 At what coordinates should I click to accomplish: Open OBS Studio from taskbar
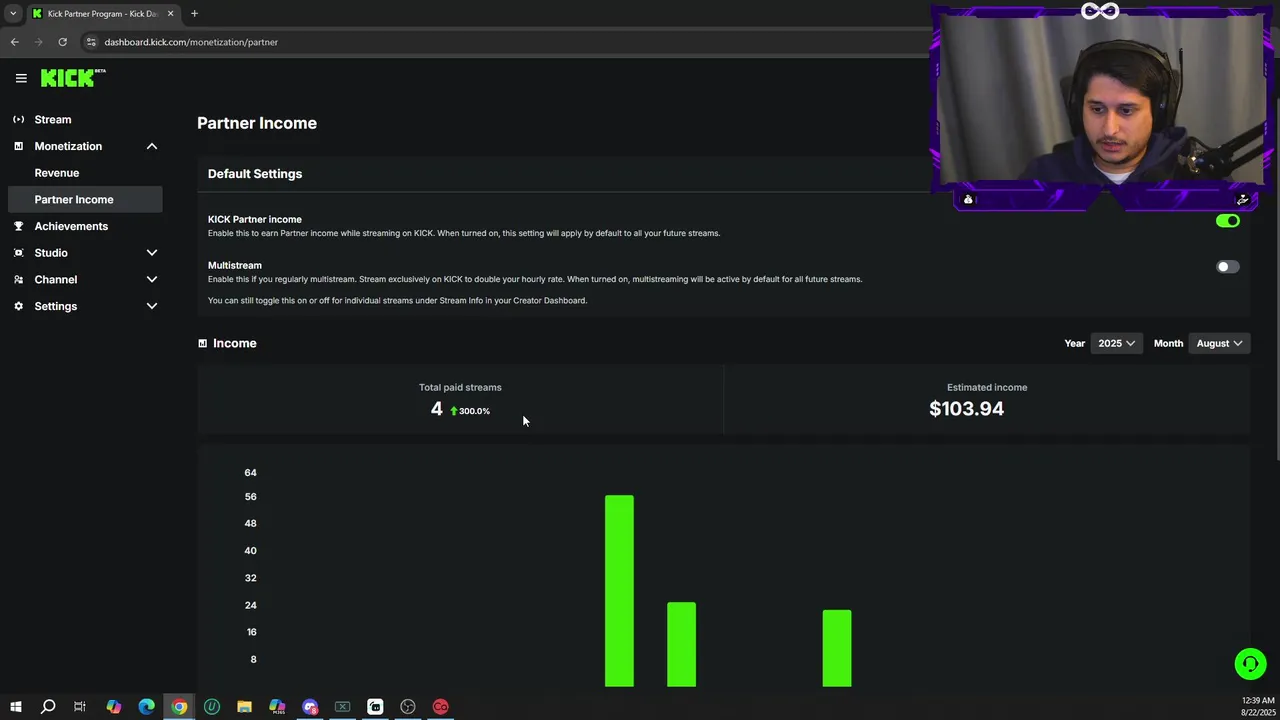[408, 707]
